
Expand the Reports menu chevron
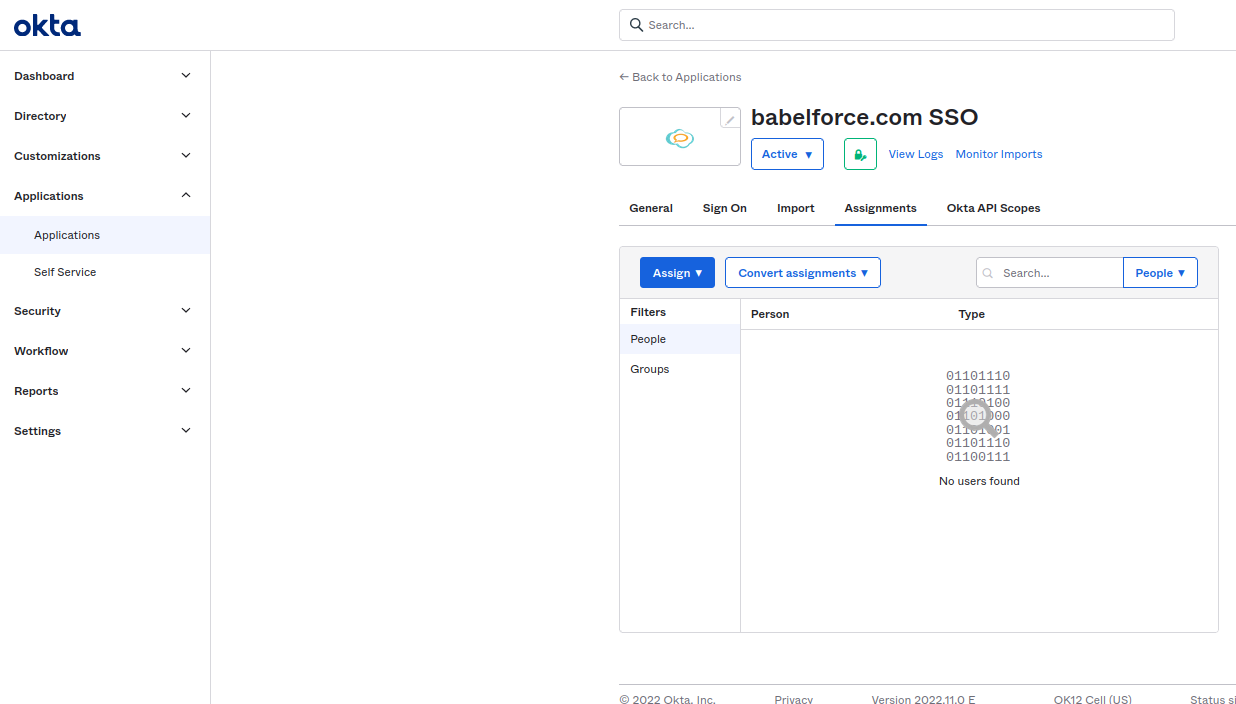[186, 391]
